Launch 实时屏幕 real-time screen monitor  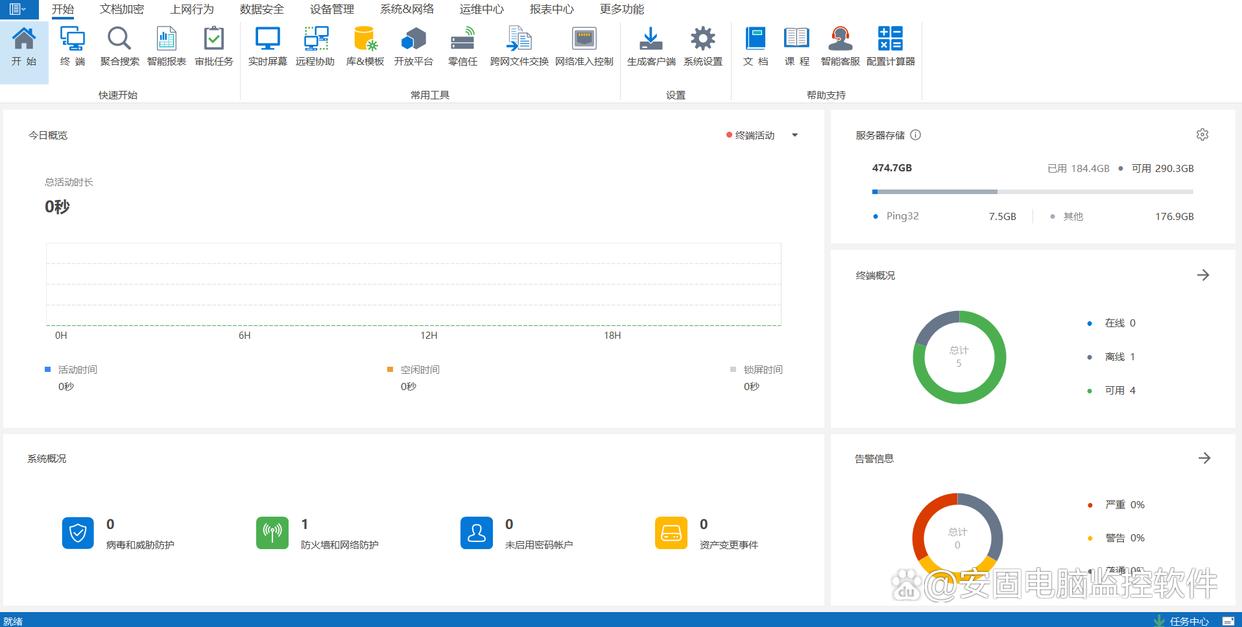click(267, 46)
